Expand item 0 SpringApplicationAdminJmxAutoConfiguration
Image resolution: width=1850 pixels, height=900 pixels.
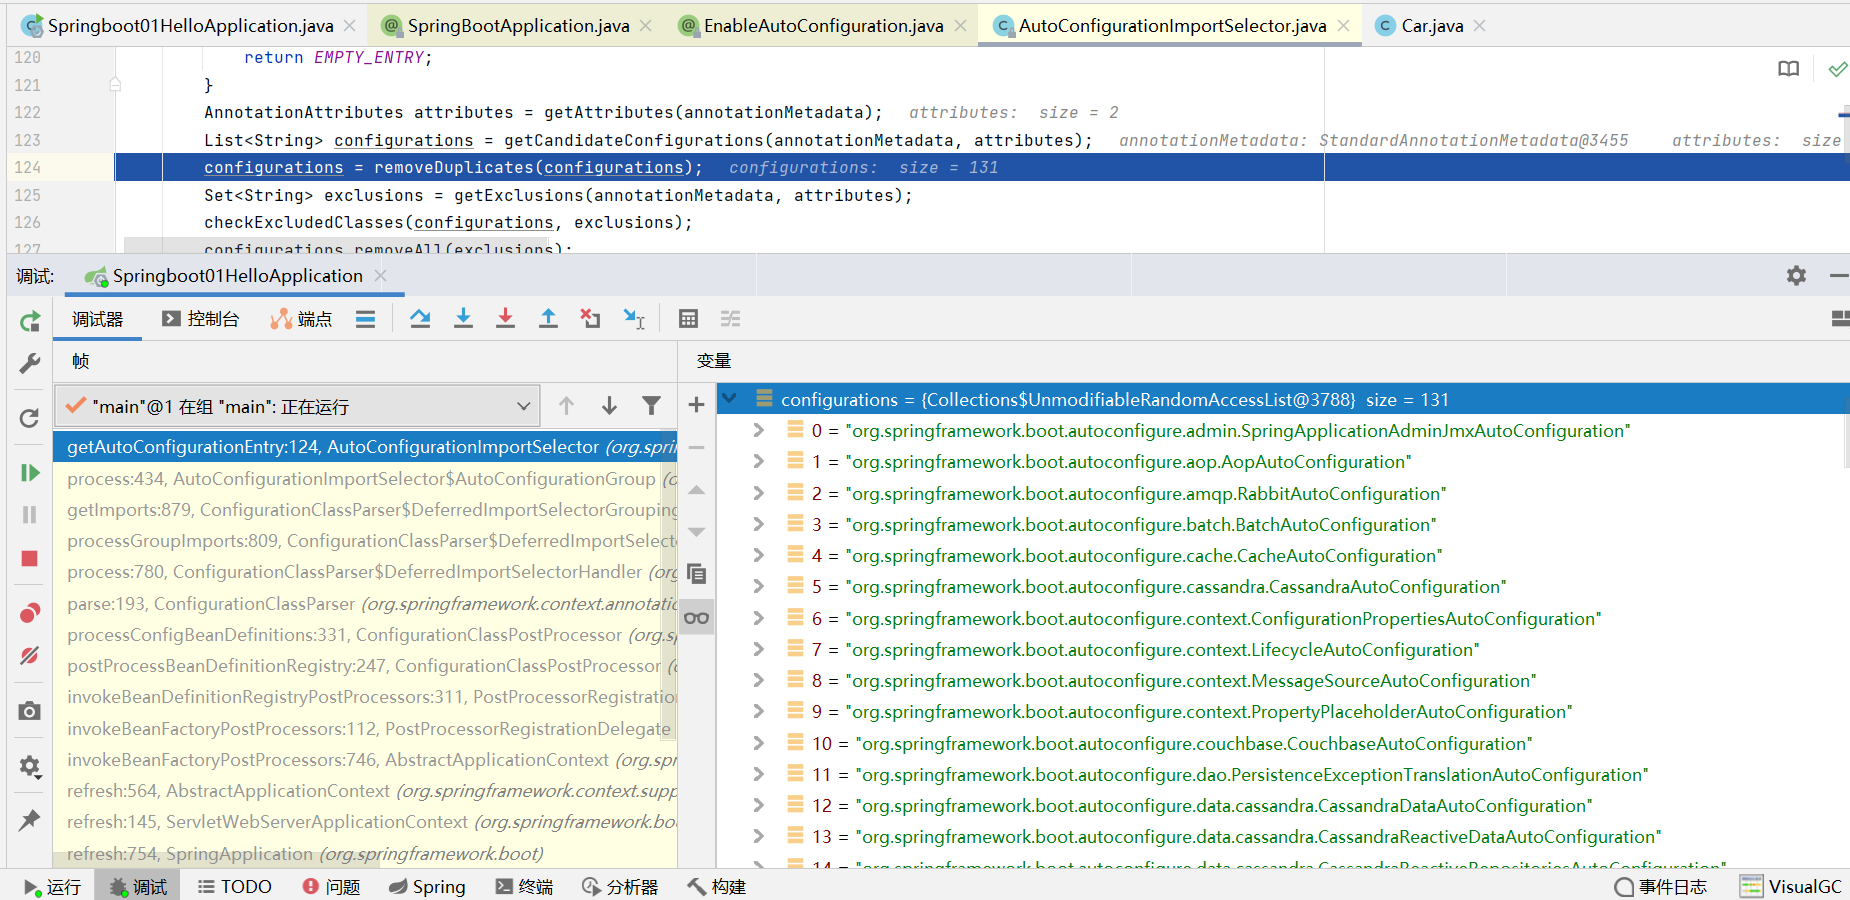pyautogui.click(x=759, y=430)
